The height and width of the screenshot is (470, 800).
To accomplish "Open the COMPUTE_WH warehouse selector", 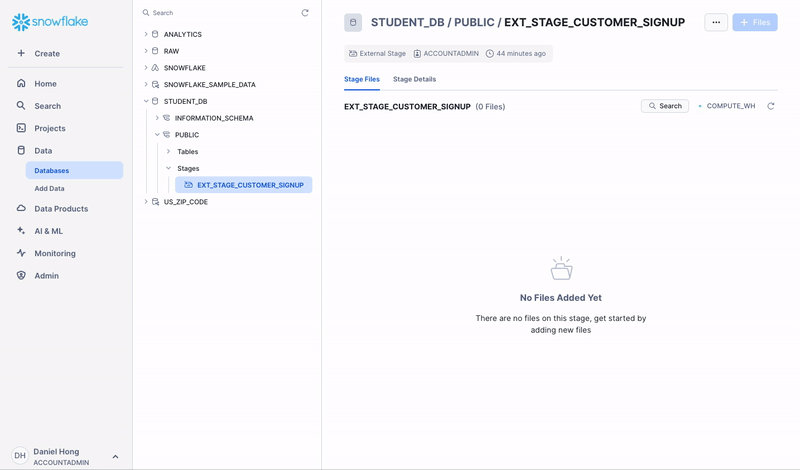I will tap(728, 106).
